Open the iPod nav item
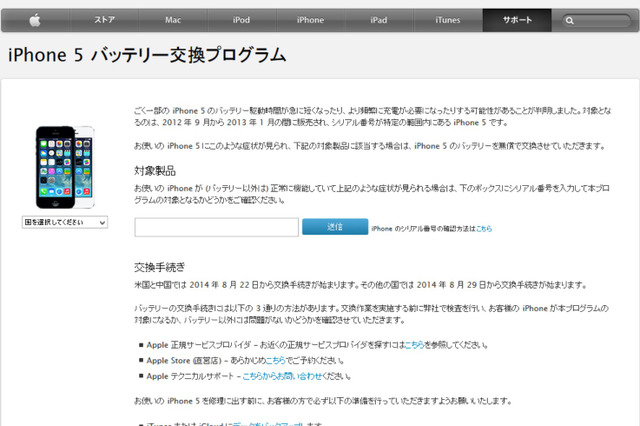This screenshot has height=426, width=640. click(242, 20)
